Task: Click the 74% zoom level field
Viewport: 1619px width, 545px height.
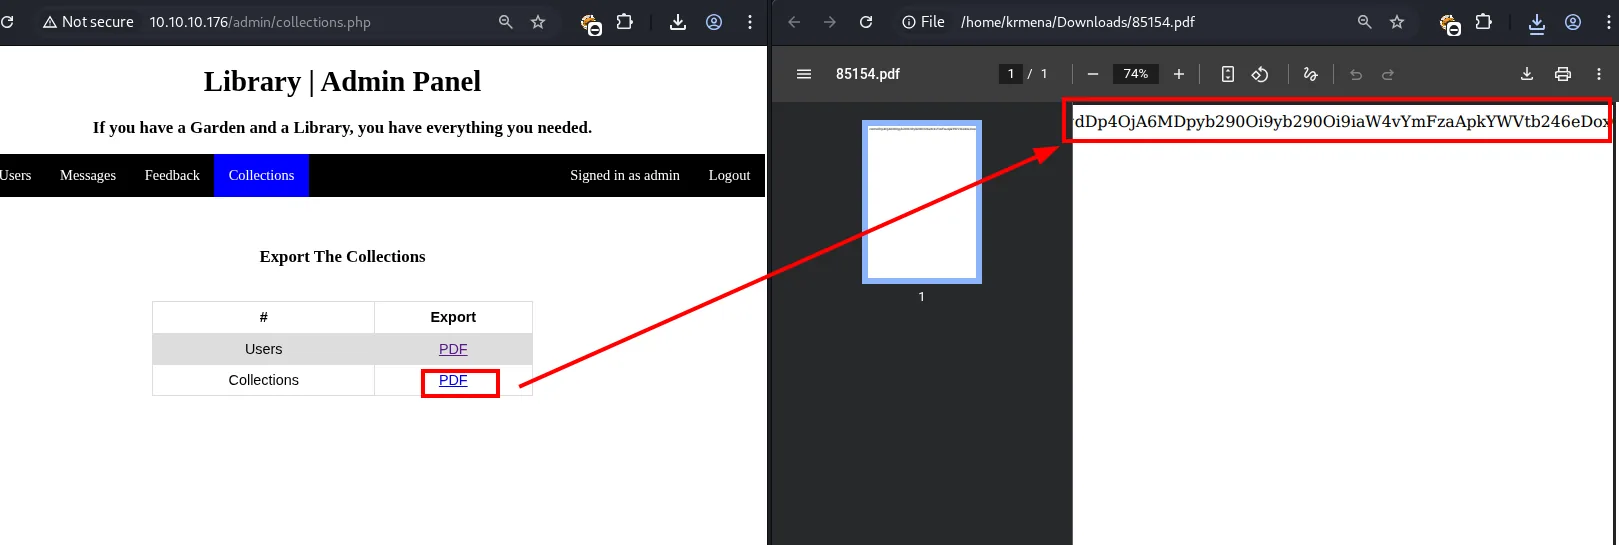Action: pyautogui.click(x=1136, y=74)
